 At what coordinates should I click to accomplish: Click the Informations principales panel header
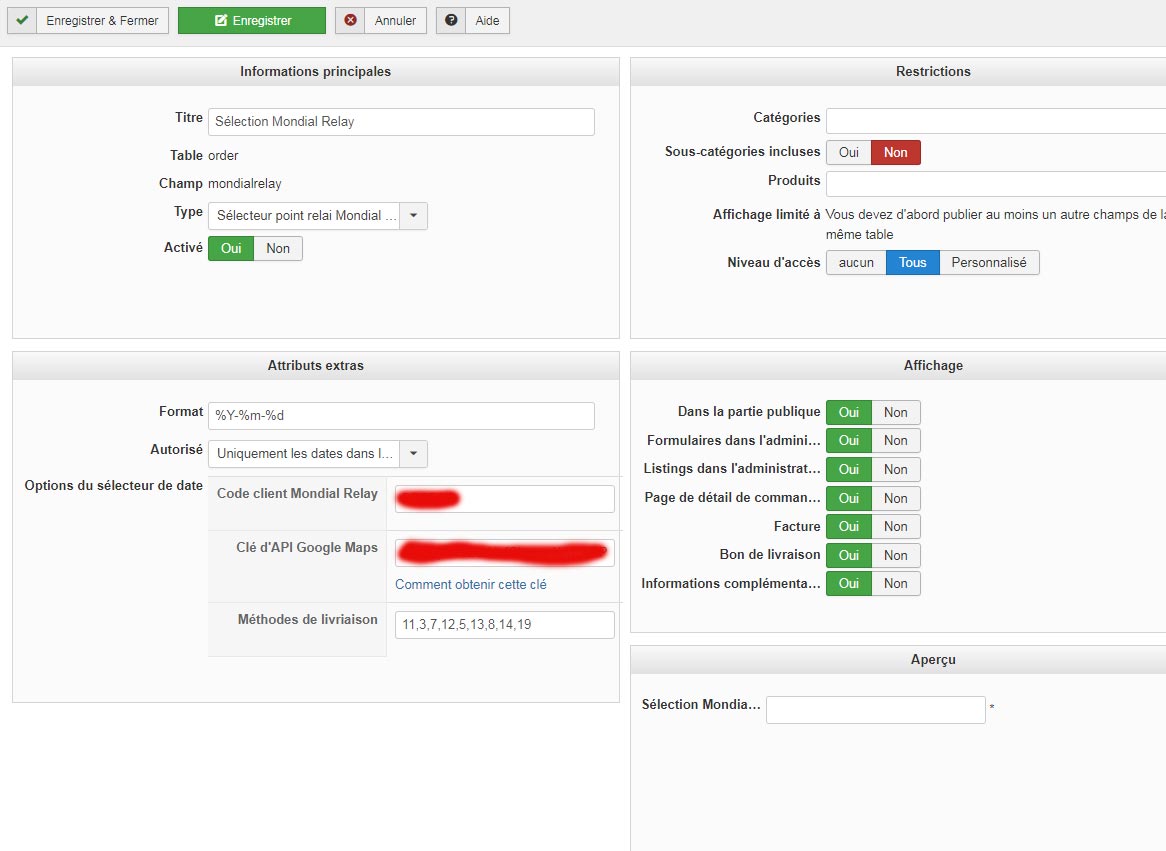(315, 71)
